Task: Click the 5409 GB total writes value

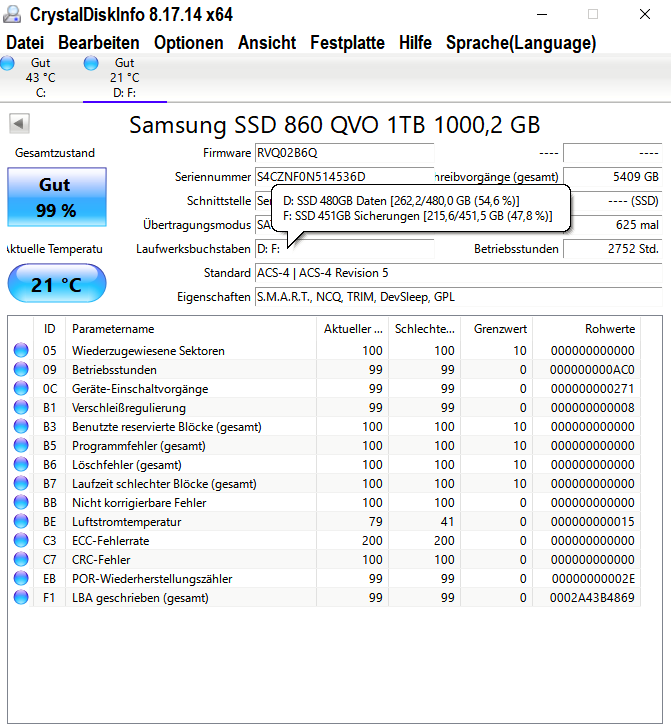Action: pyautogui.click(x=613, y=177)
